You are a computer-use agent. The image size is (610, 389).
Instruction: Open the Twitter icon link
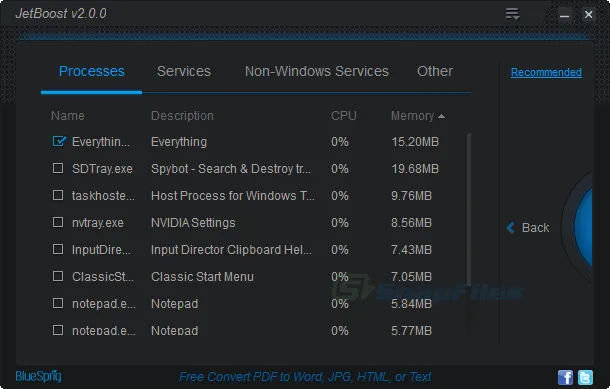point(585,377)
